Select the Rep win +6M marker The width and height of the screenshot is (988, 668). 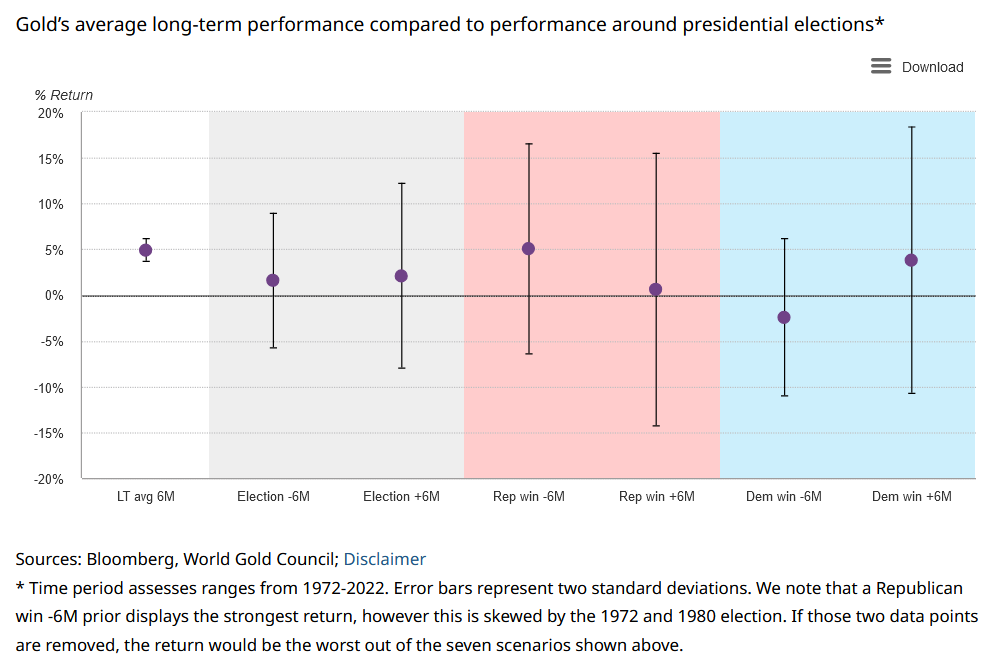656,289
